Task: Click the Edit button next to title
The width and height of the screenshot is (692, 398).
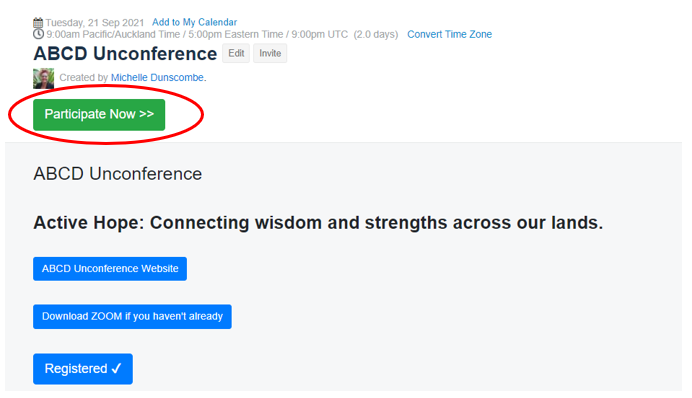Action: pos(236,53)
